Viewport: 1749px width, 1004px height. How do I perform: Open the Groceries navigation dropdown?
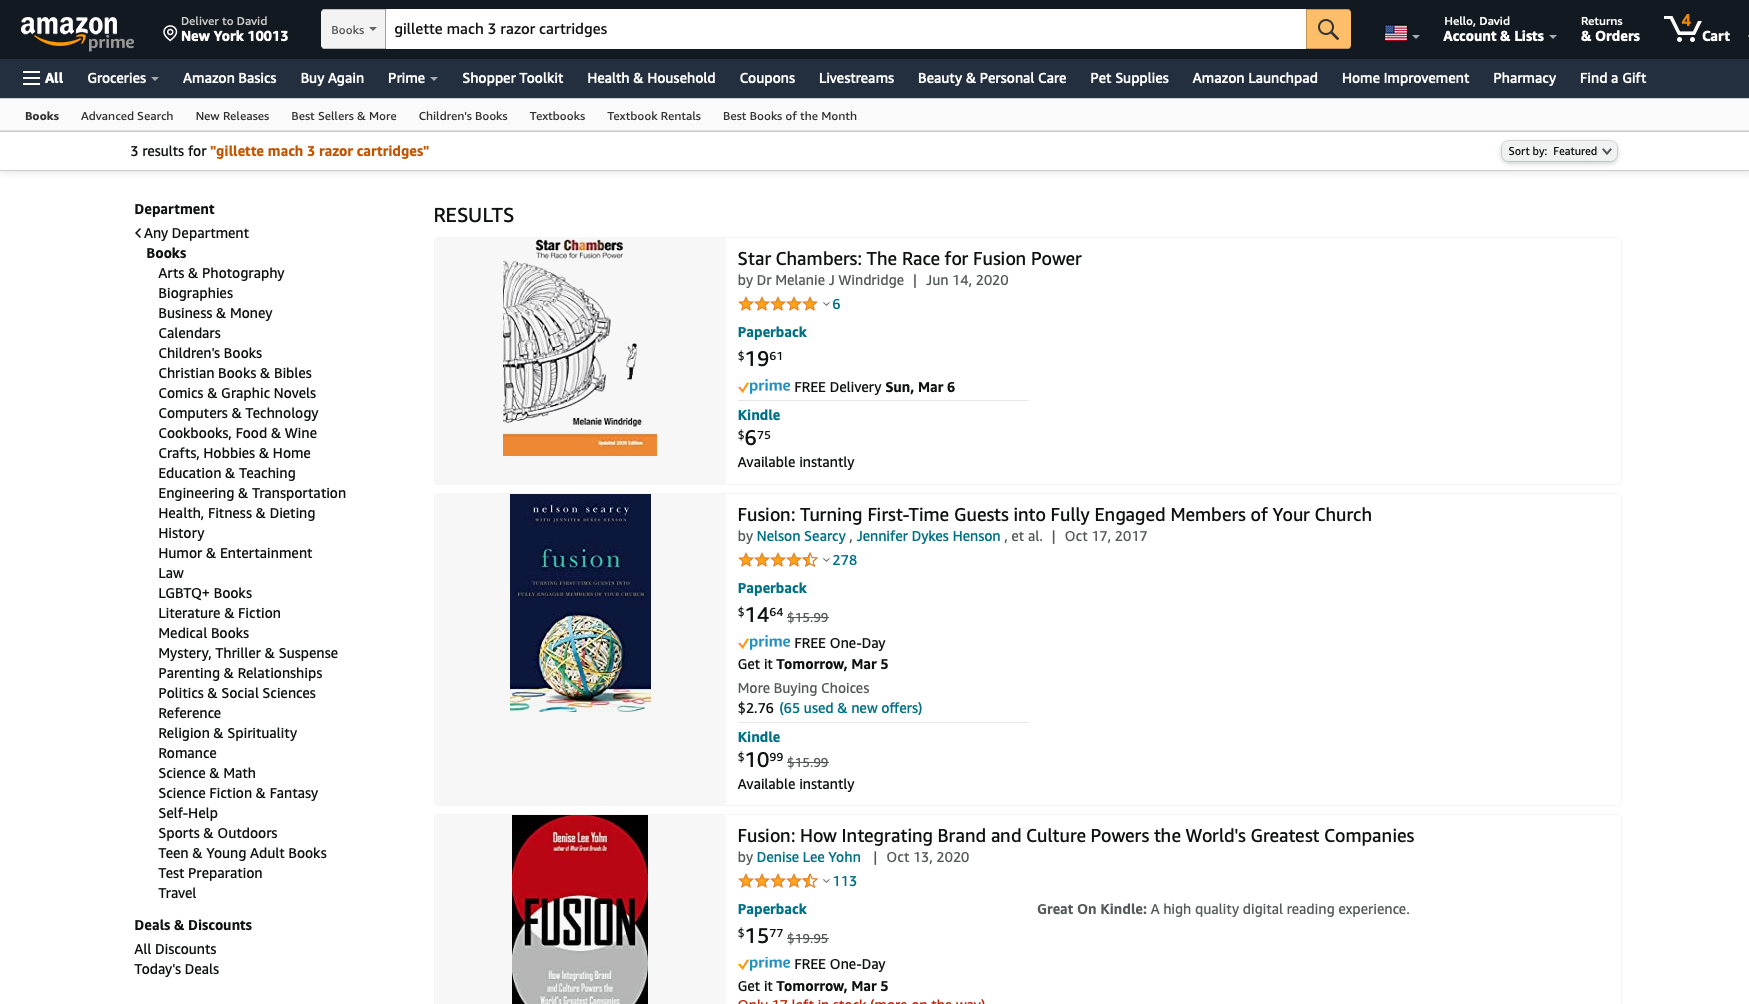123,78
